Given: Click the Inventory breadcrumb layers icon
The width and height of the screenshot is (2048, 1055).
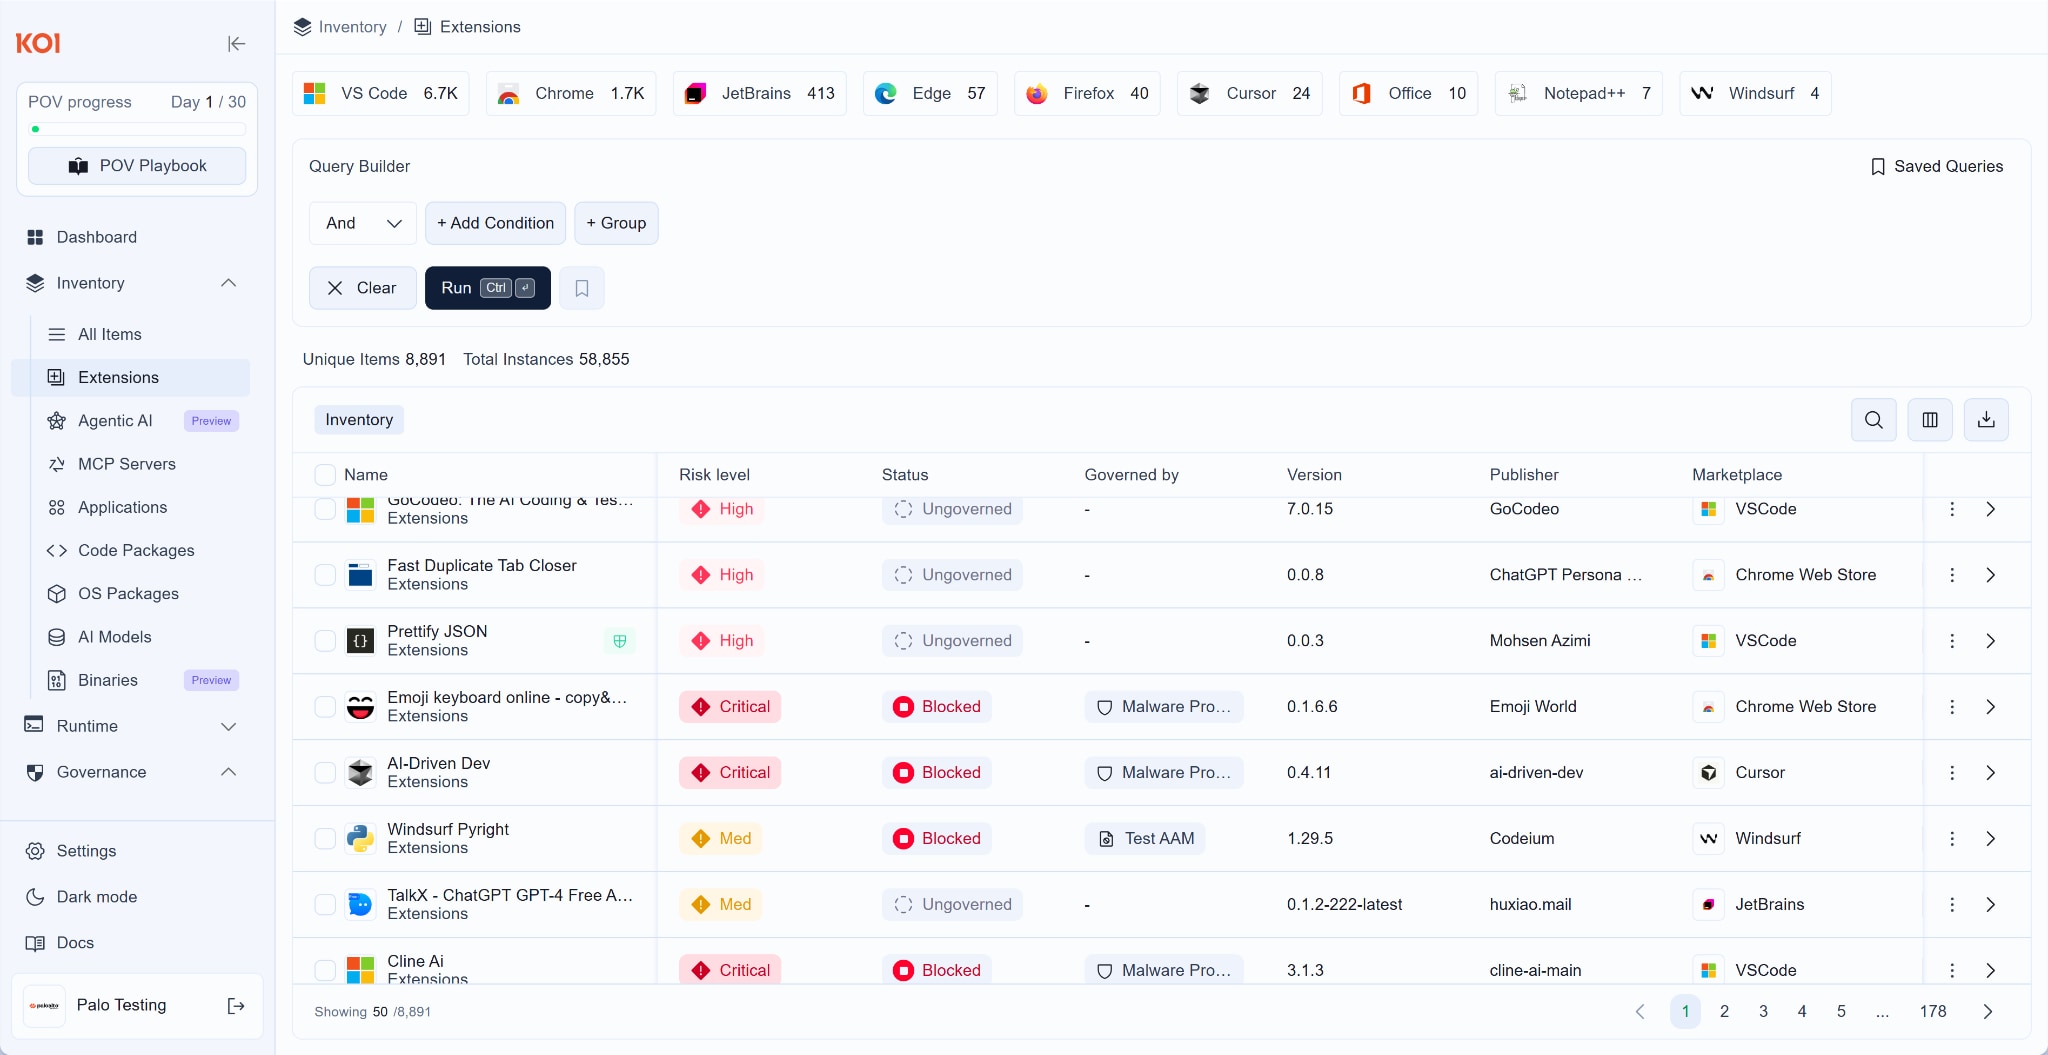Looking at the screenshot, I should (303, 27).
